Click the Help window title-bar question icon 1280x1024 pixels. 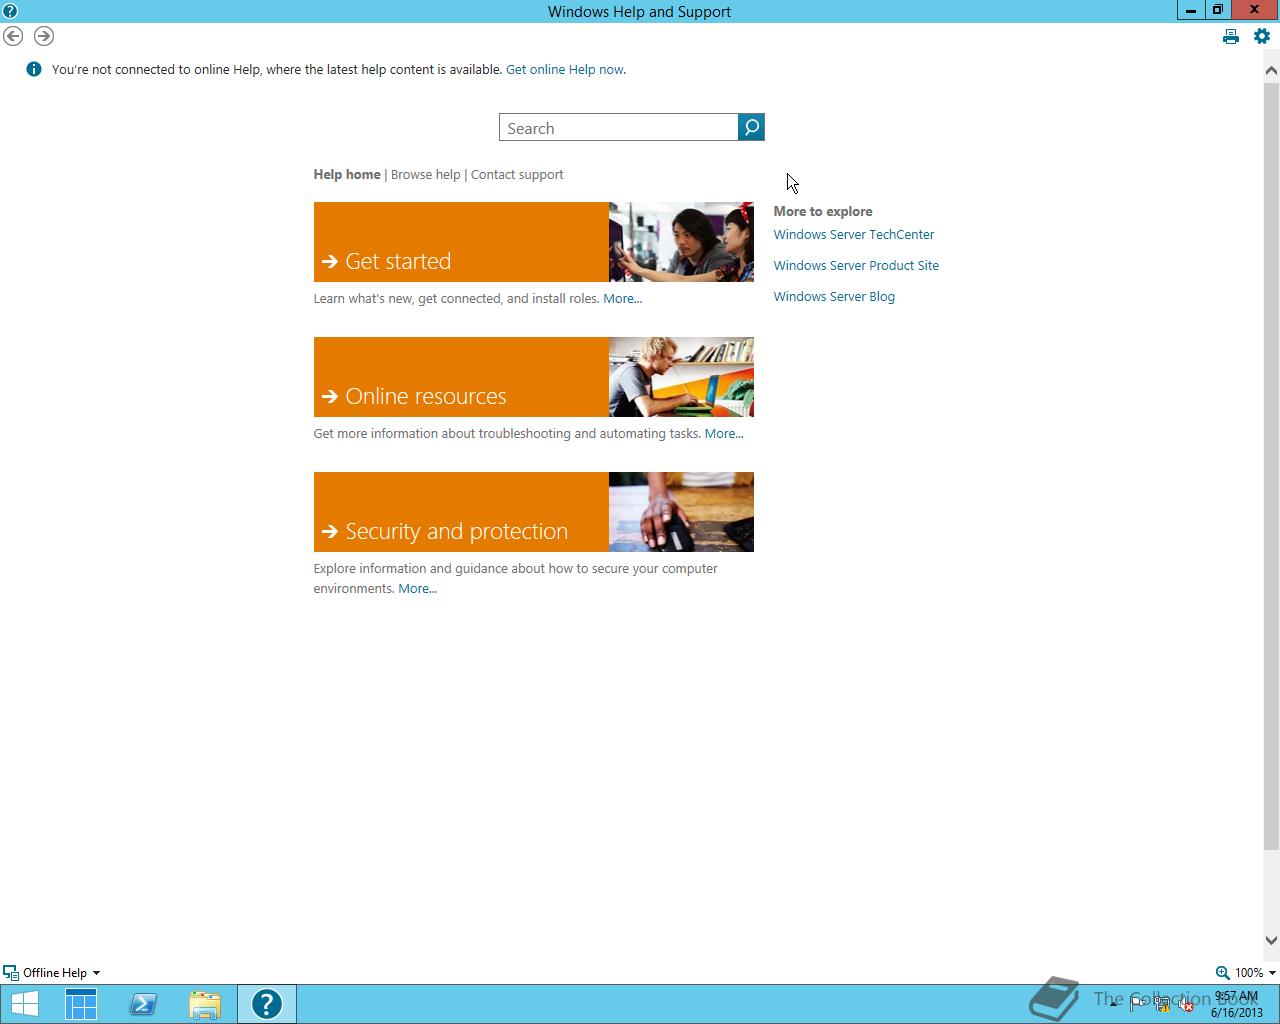click(x=9, y=11)
